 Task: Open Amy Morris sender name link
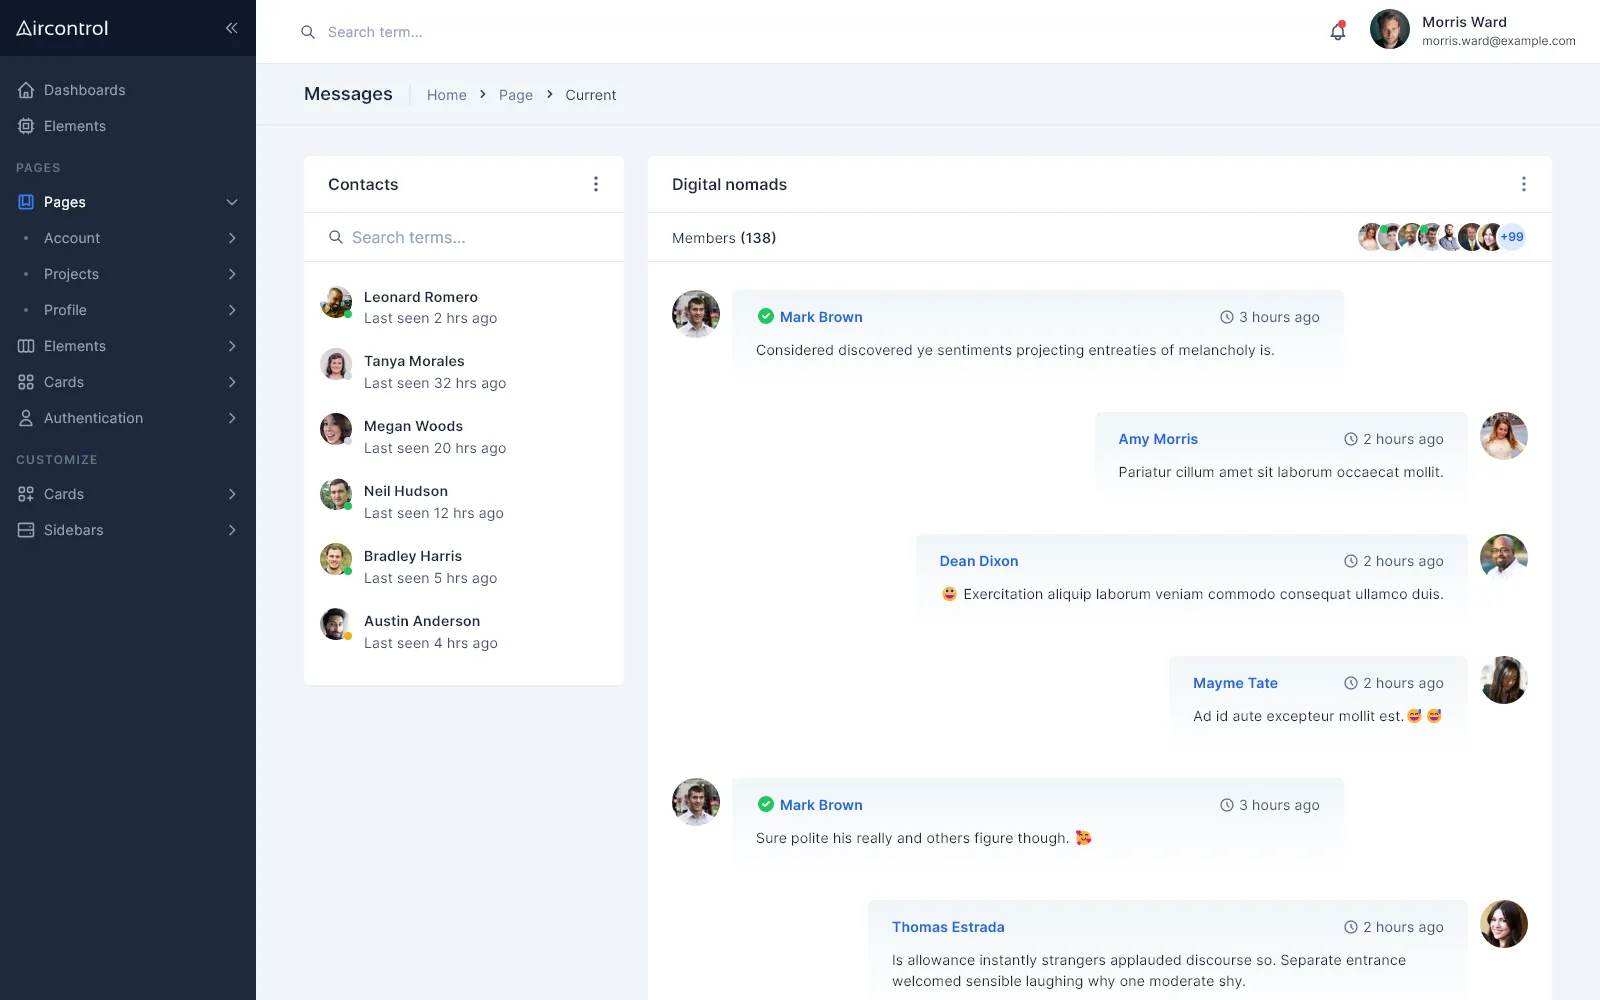click(x=1158, y=439)
